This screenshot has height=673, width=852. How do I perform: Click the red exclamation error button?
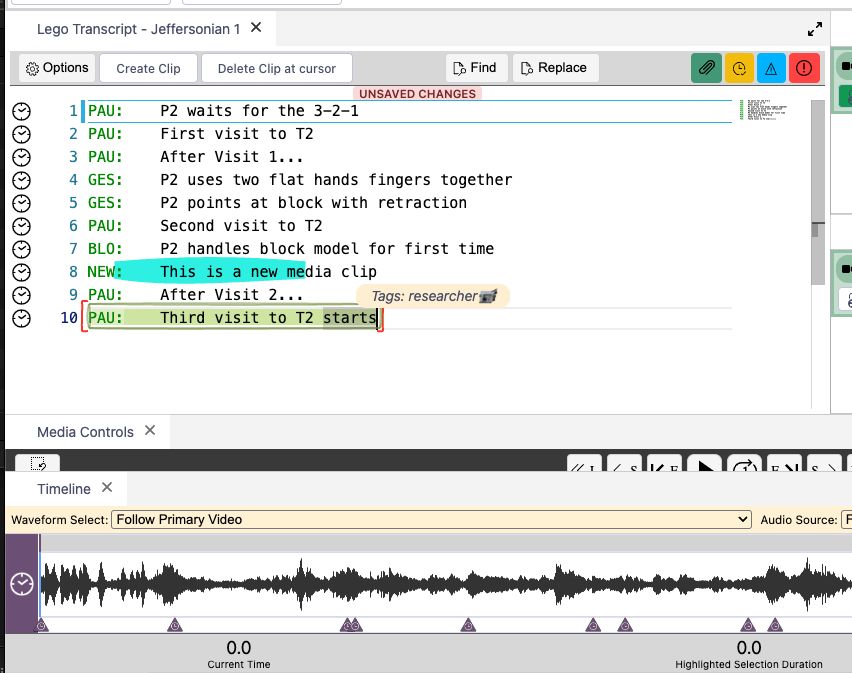tap(804, 68)
